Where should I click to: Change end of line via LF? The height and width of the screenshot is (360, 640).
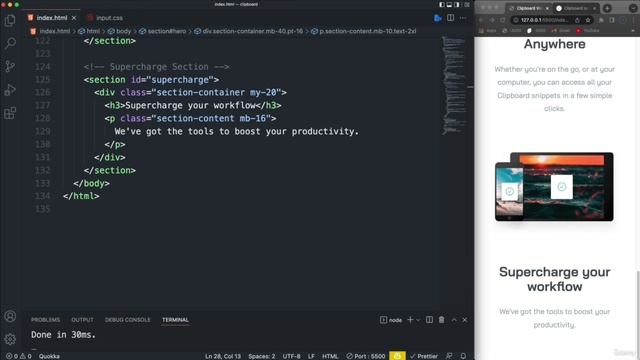(311, 356)
